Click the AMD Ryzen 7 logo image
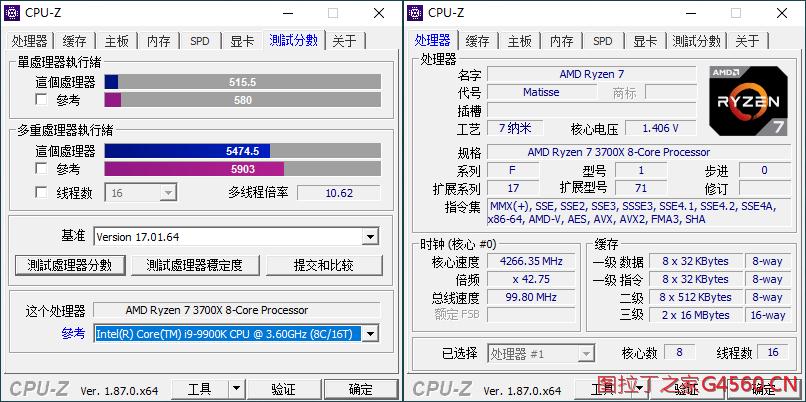The image size is (806, 402). pos(748,101)
